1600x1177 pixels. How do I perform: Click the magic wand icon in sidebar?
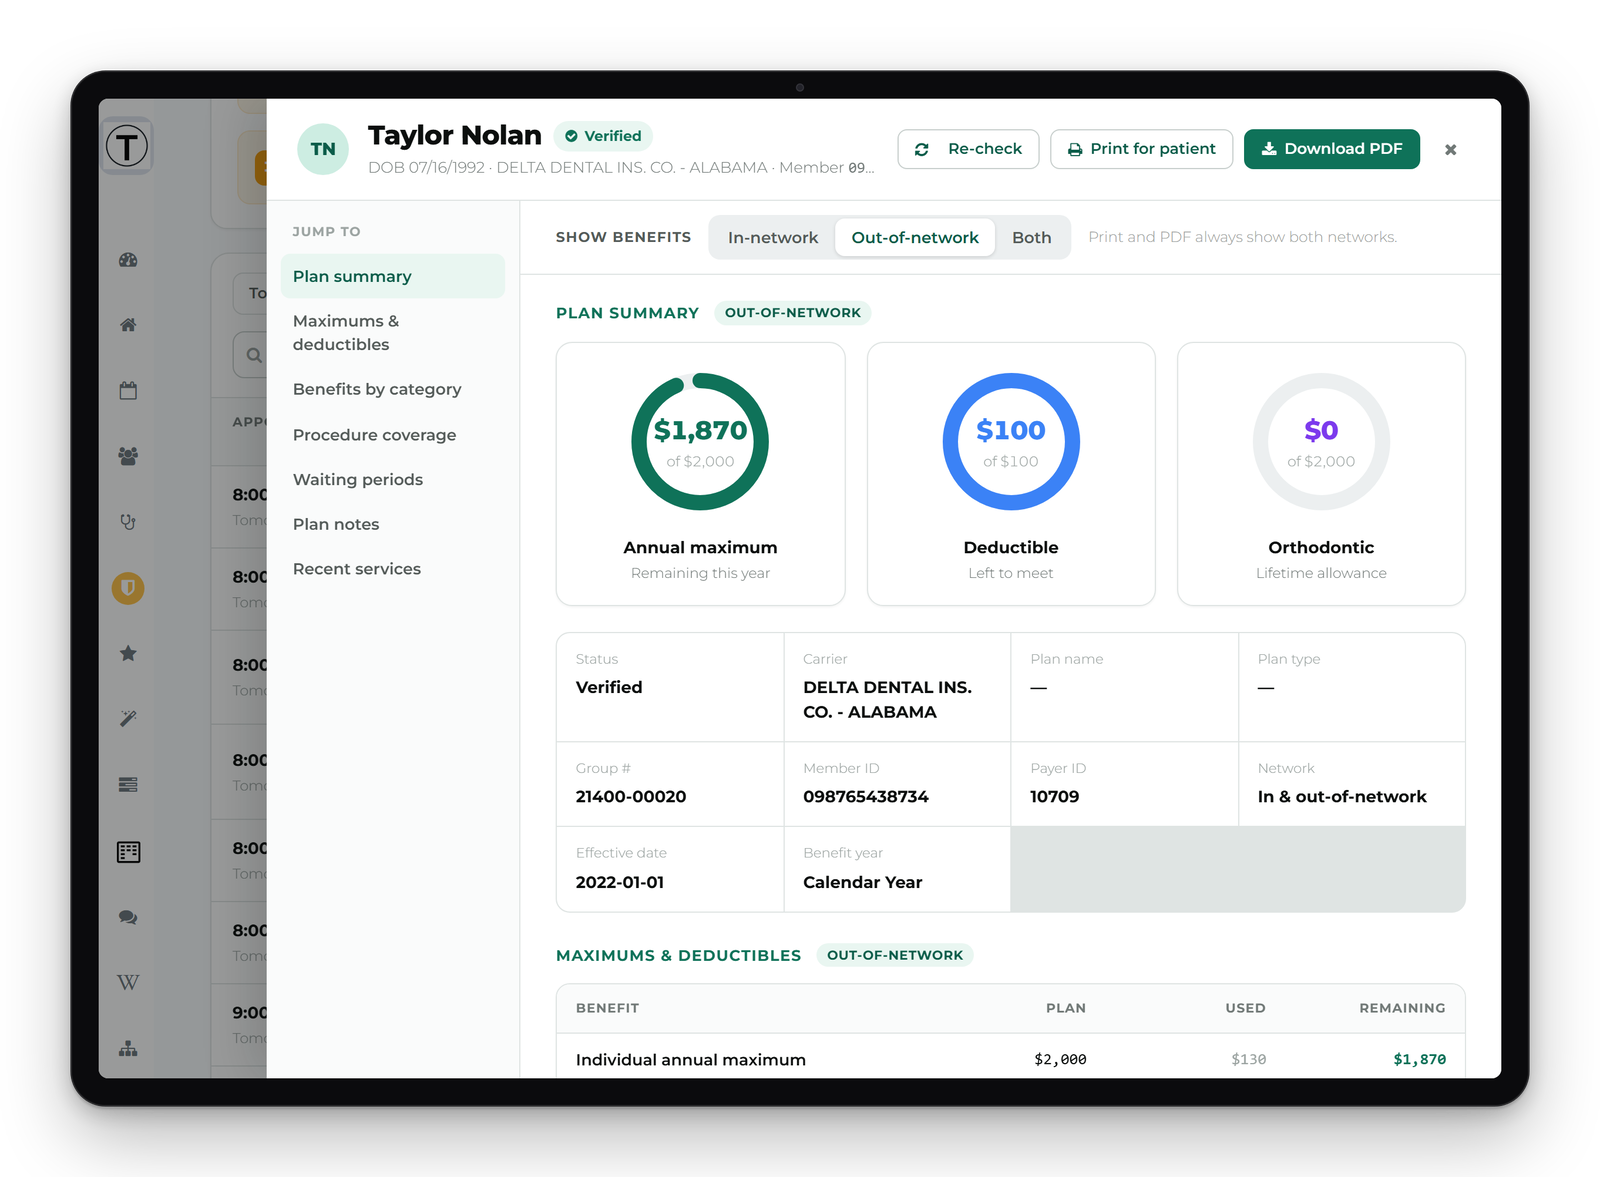(128, 719)
